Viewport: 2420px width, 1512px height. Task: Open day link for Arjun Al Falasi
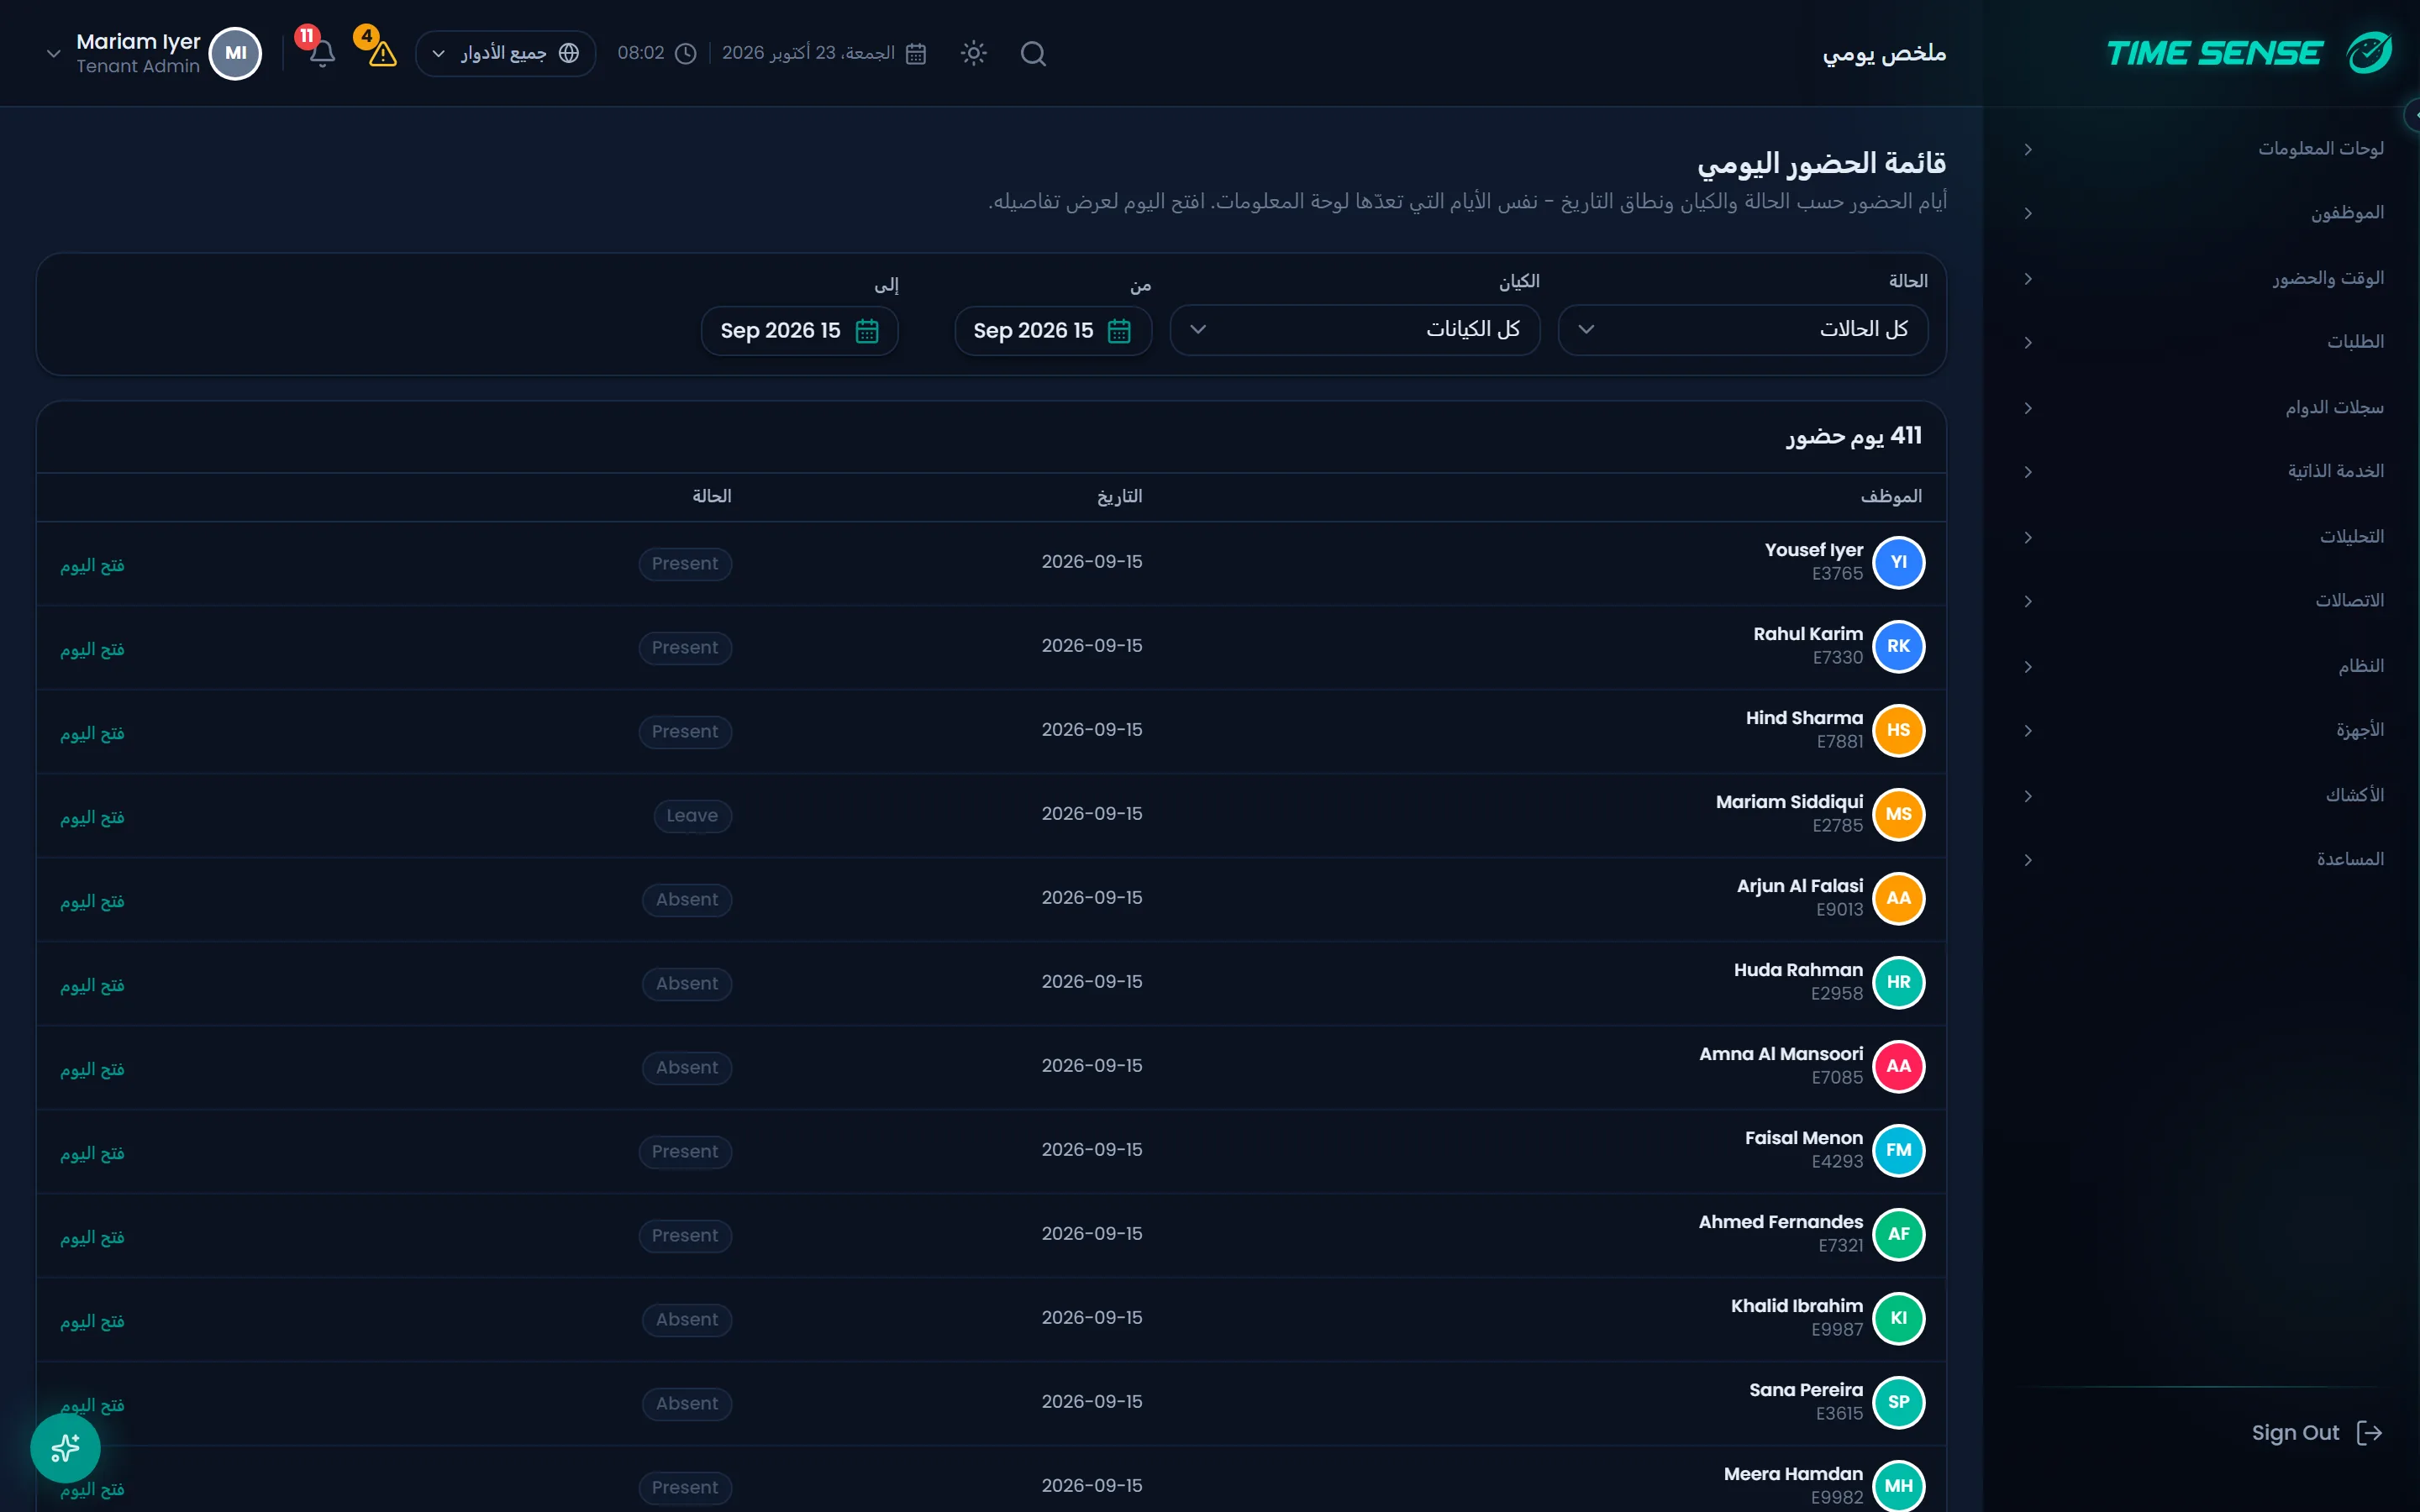92,901
